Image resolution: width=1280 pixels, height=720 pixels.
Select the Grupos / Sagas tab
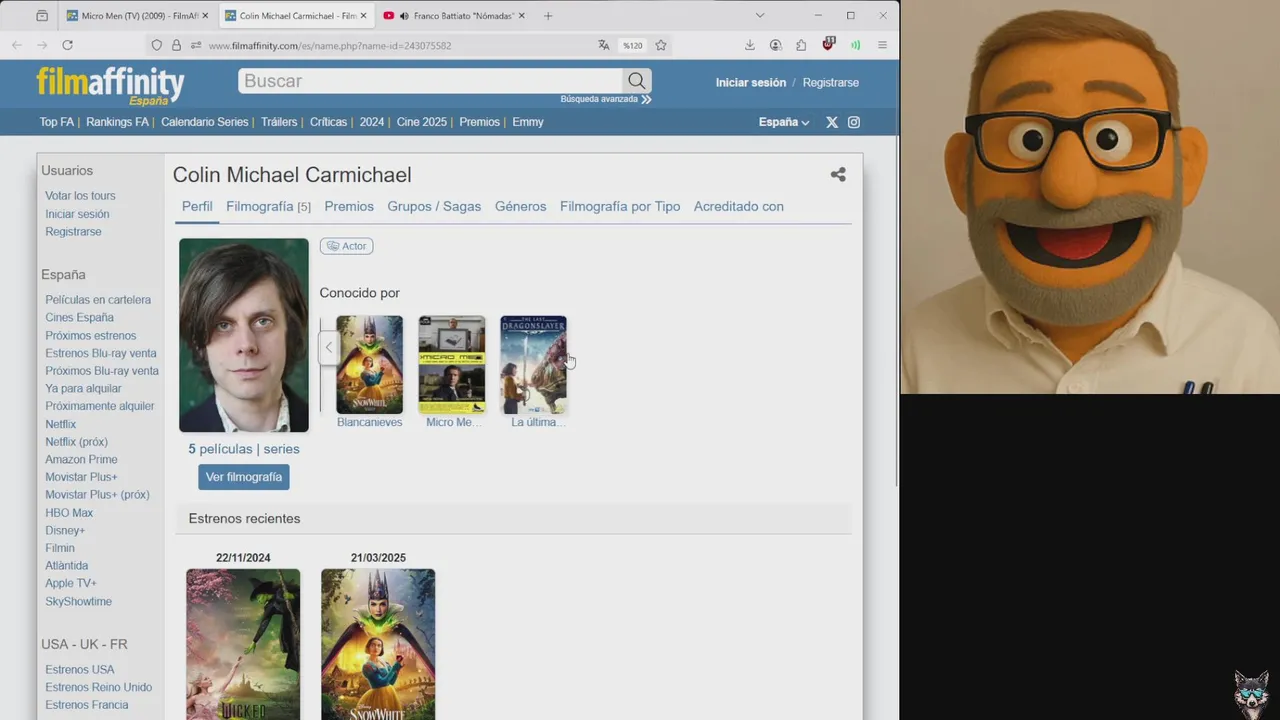434,207
